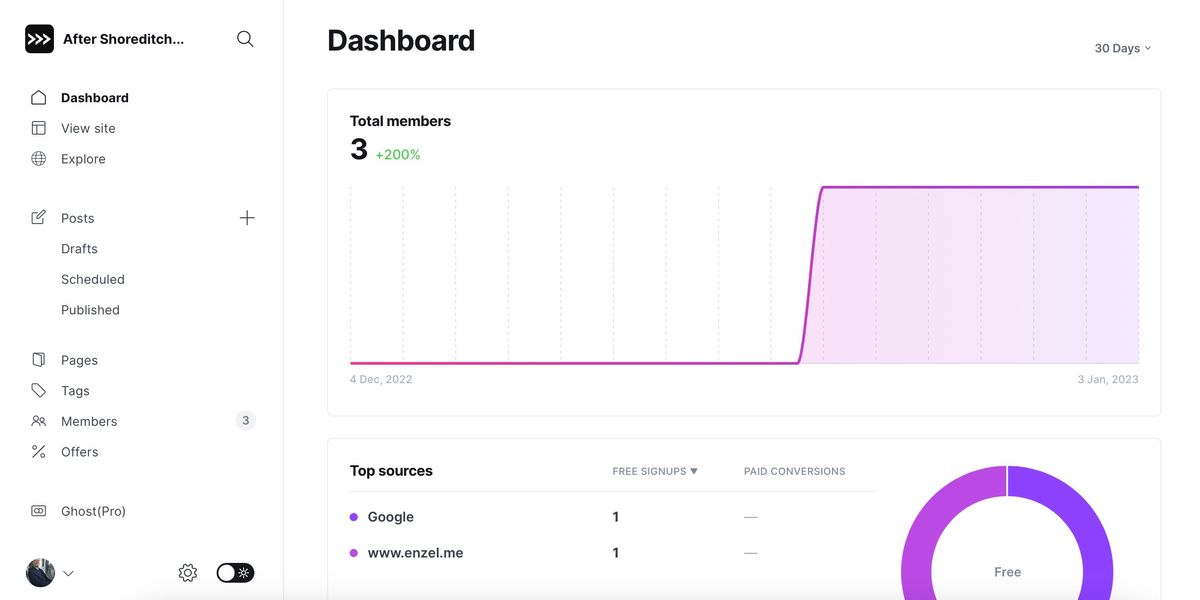This screenshot has width=1200, height=600.
Task: Click the After Shoreditch site title
Action: point(124,39)
